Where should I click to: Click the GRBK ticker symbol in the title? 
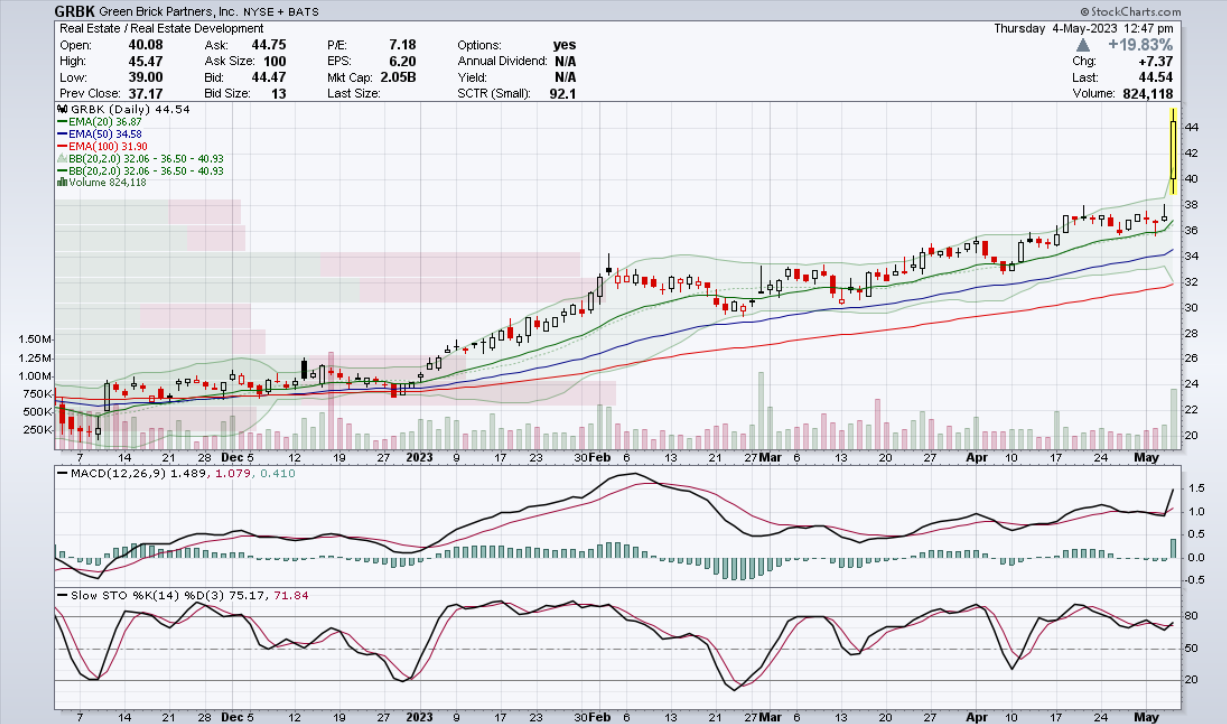click(x=77, y=11)
